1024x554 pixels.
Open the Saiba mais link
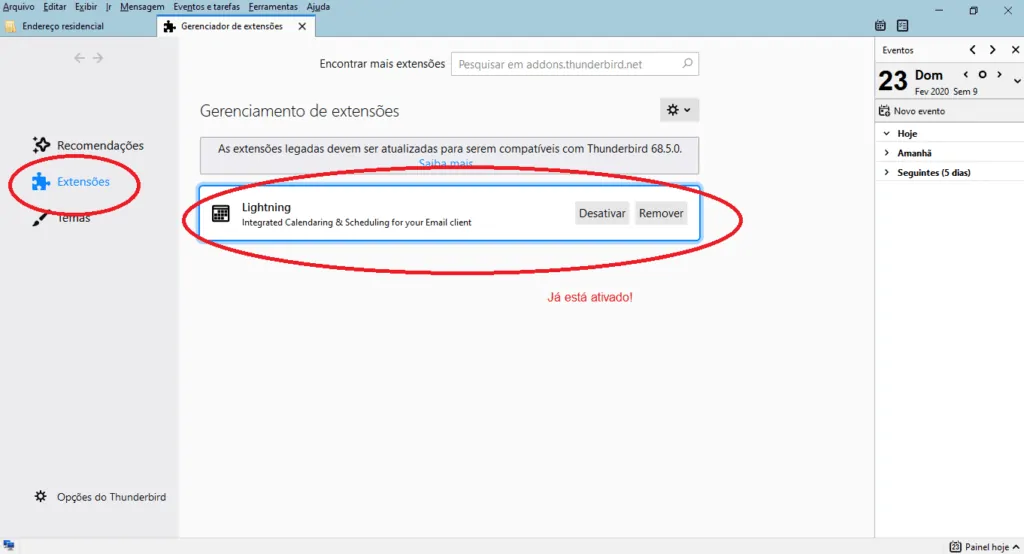(x=445, y=163)
